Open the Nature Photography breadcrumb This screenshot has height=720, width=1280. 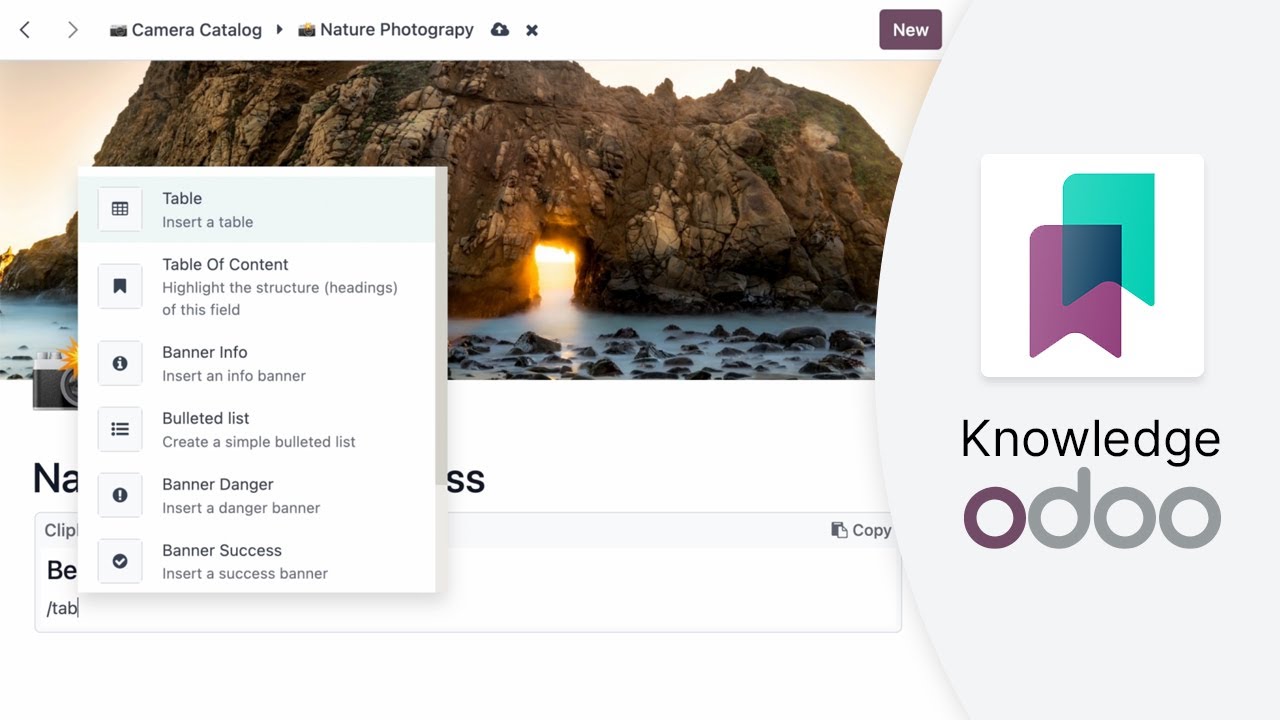386,30
